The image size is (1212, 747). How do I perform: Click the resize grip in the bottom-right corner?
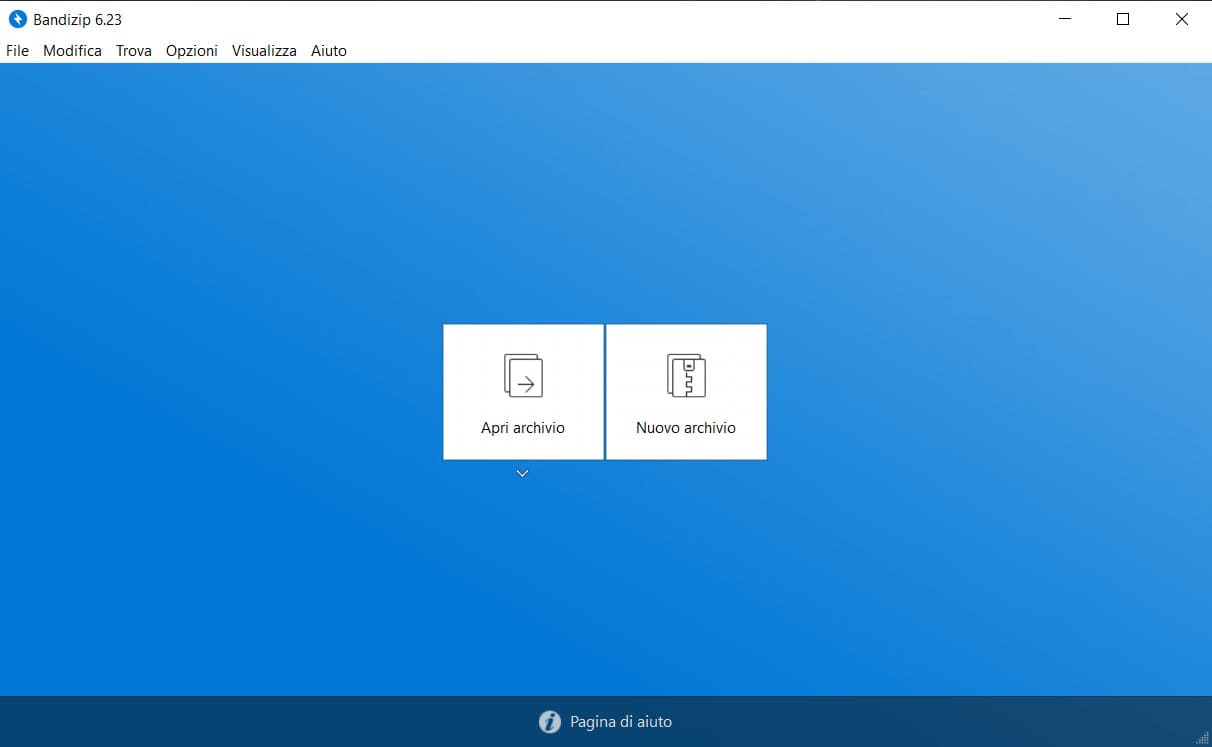pos(1204,740)
